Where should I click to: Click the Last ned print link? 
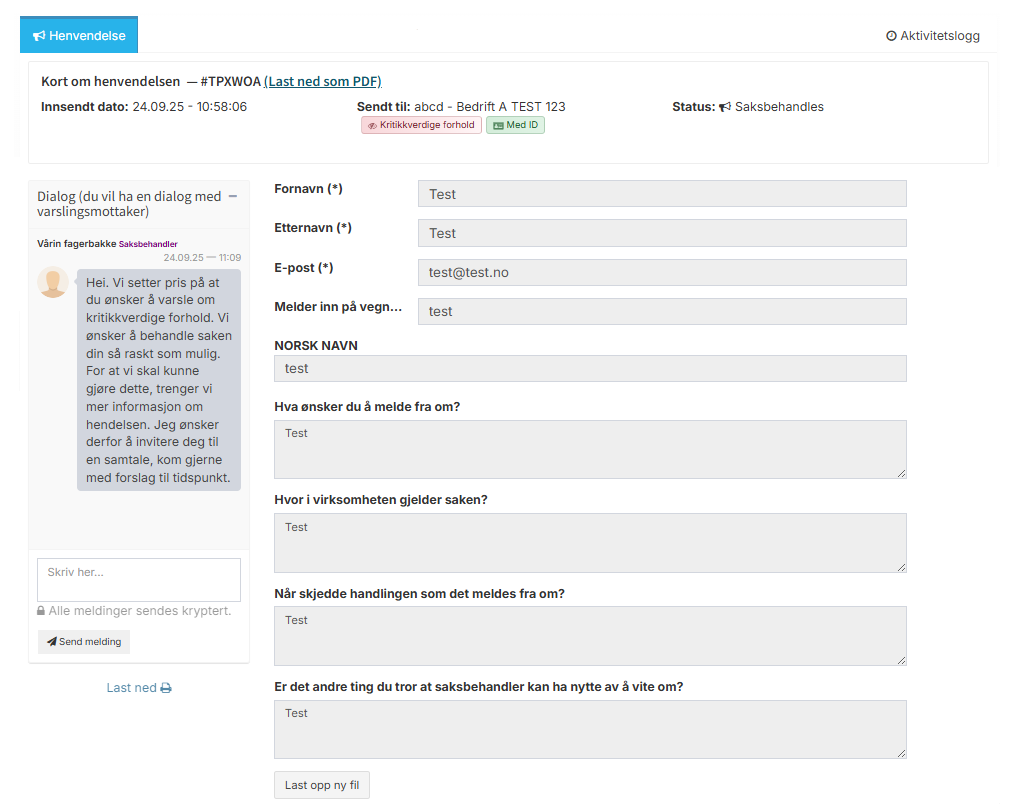point(139,688)
